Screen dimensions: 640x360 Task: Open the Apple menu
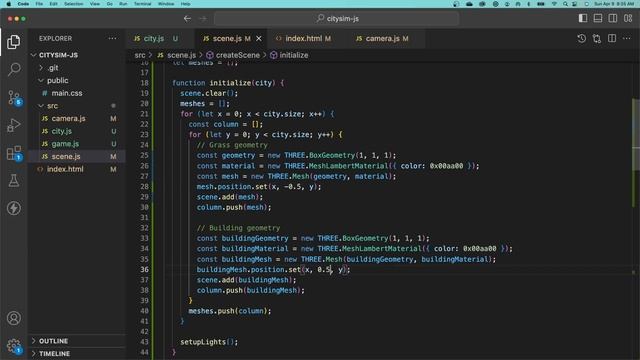8,4
